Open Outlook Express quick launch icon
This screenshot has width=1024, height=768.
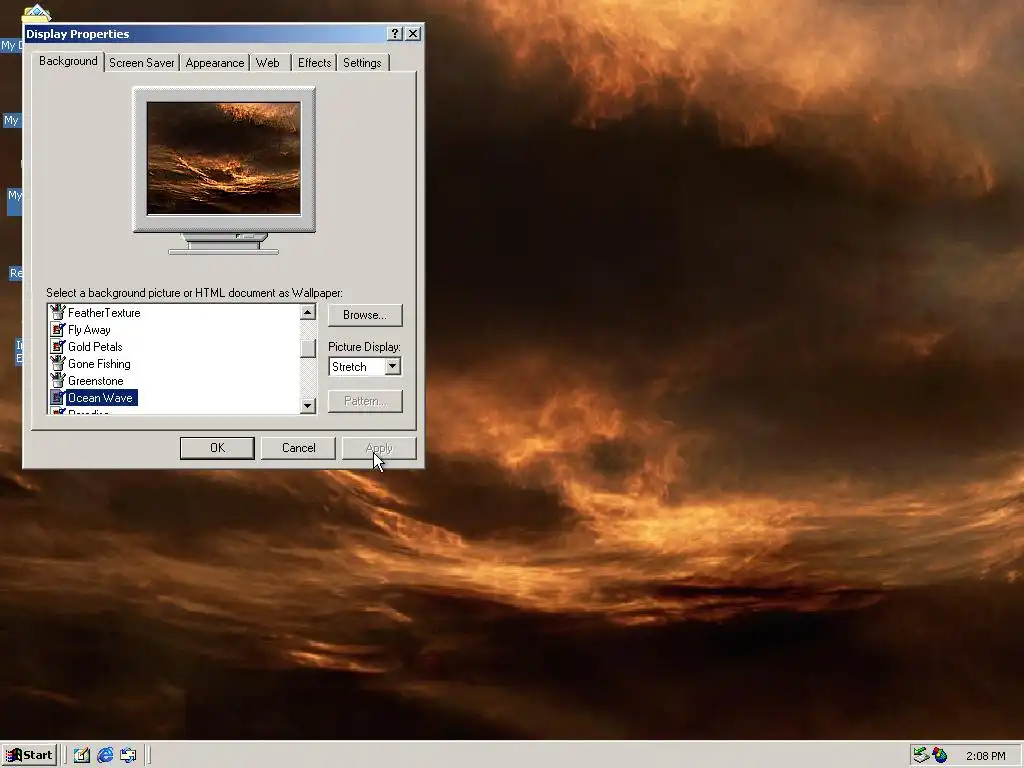pyautogui.click(x=128, y=755)
